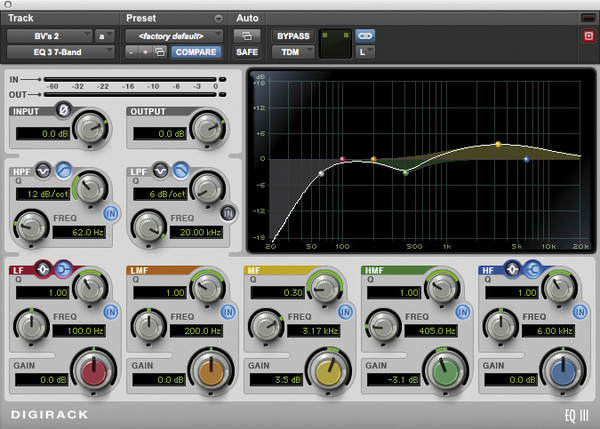Select LPF low-pass filter type icon

click(x=181, y=171)
